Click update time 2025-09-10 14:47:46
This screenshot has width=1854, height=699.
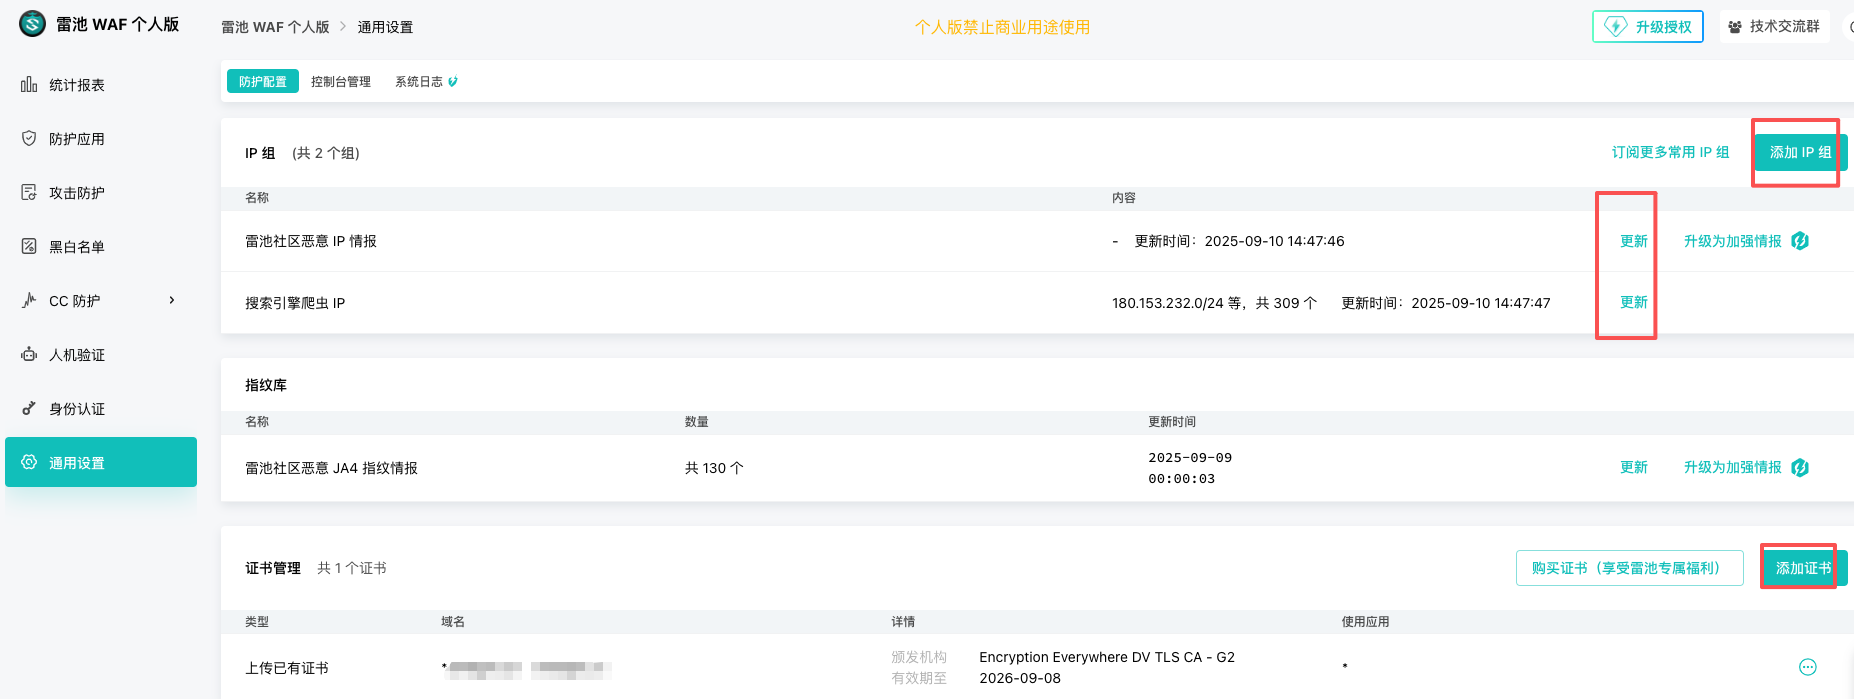(1274, 241)
